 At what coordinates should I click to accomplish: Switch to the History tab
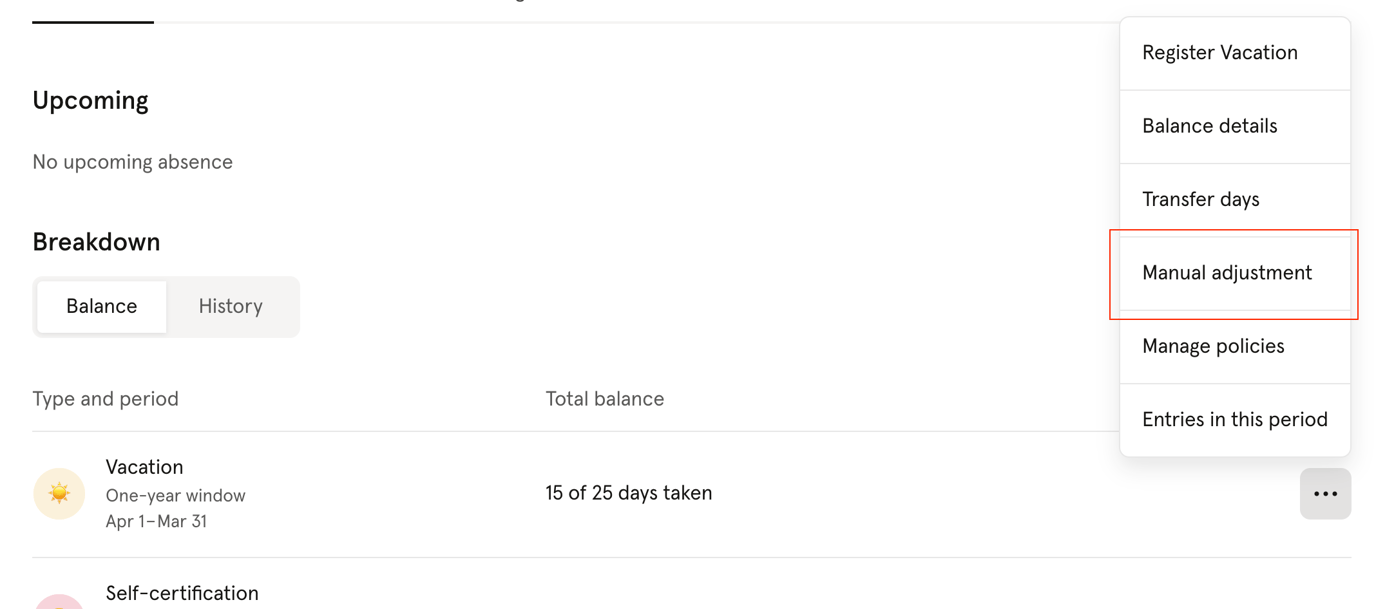[x=230, y=306]
